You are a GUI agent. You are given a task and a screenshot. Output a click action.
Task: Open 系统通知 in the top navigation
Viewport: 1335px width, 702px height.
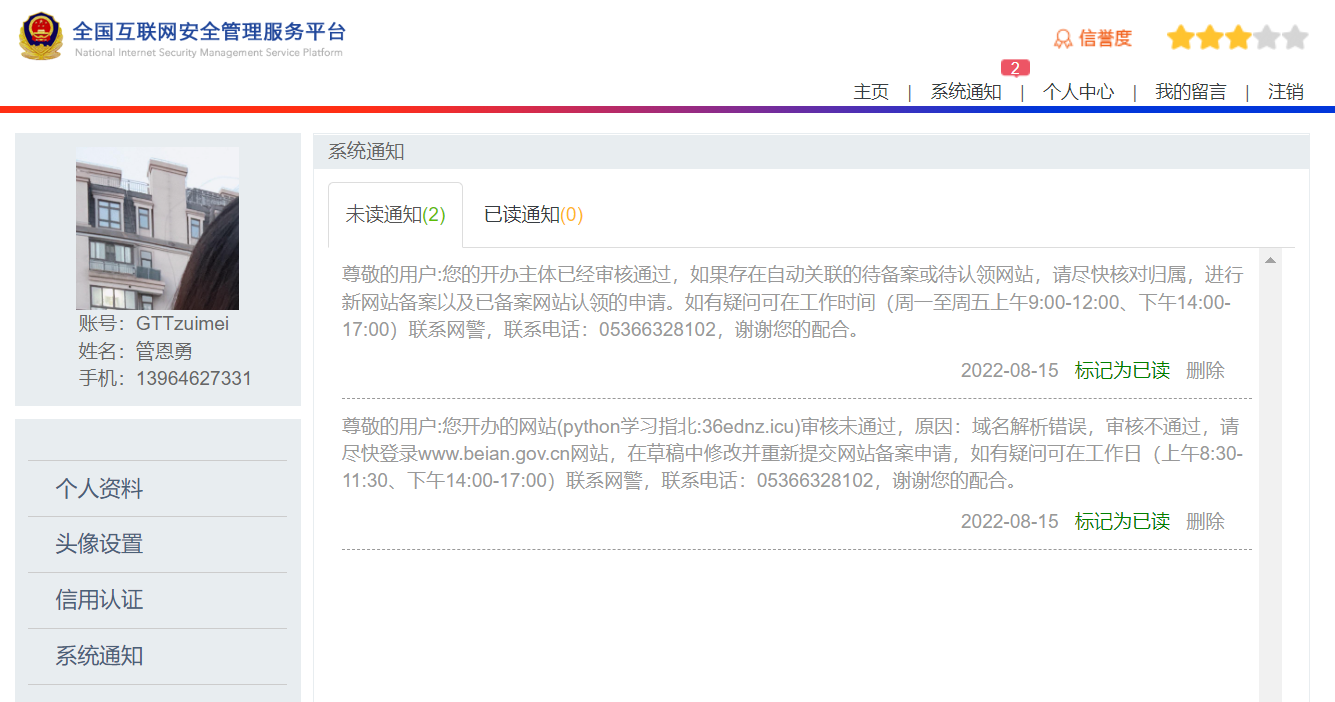point(966,92)
